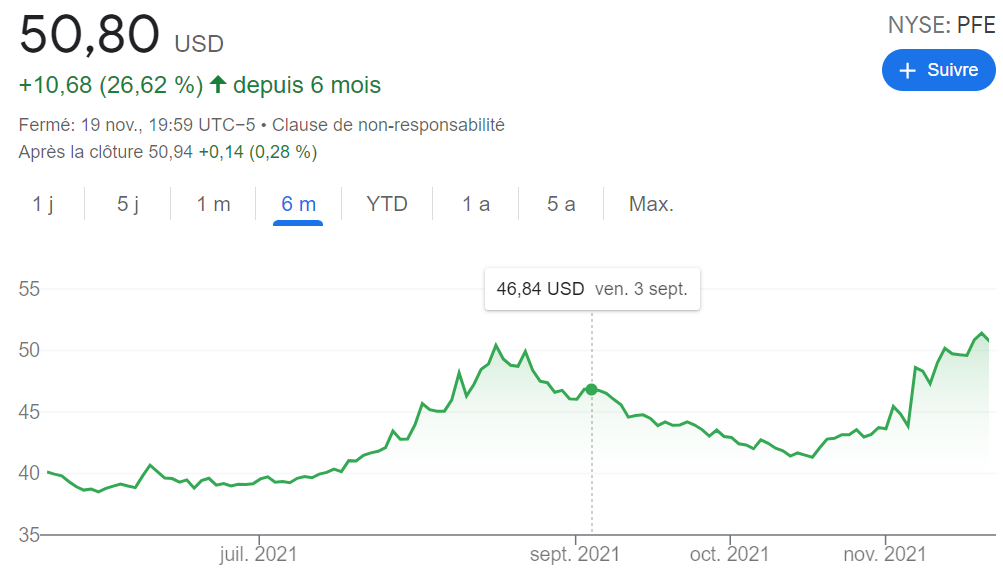
Task: Select the 6 m range tab
Action: (x=298, y=204)
